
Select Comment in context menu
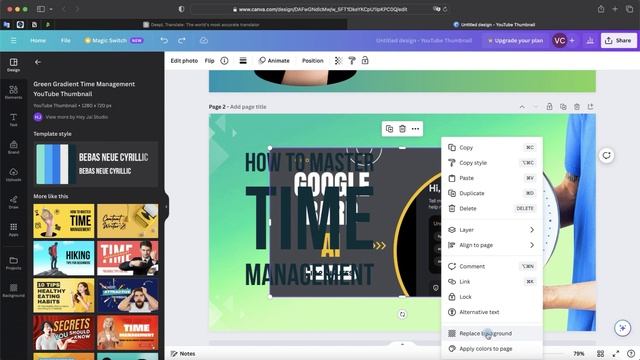click(491, 266)
